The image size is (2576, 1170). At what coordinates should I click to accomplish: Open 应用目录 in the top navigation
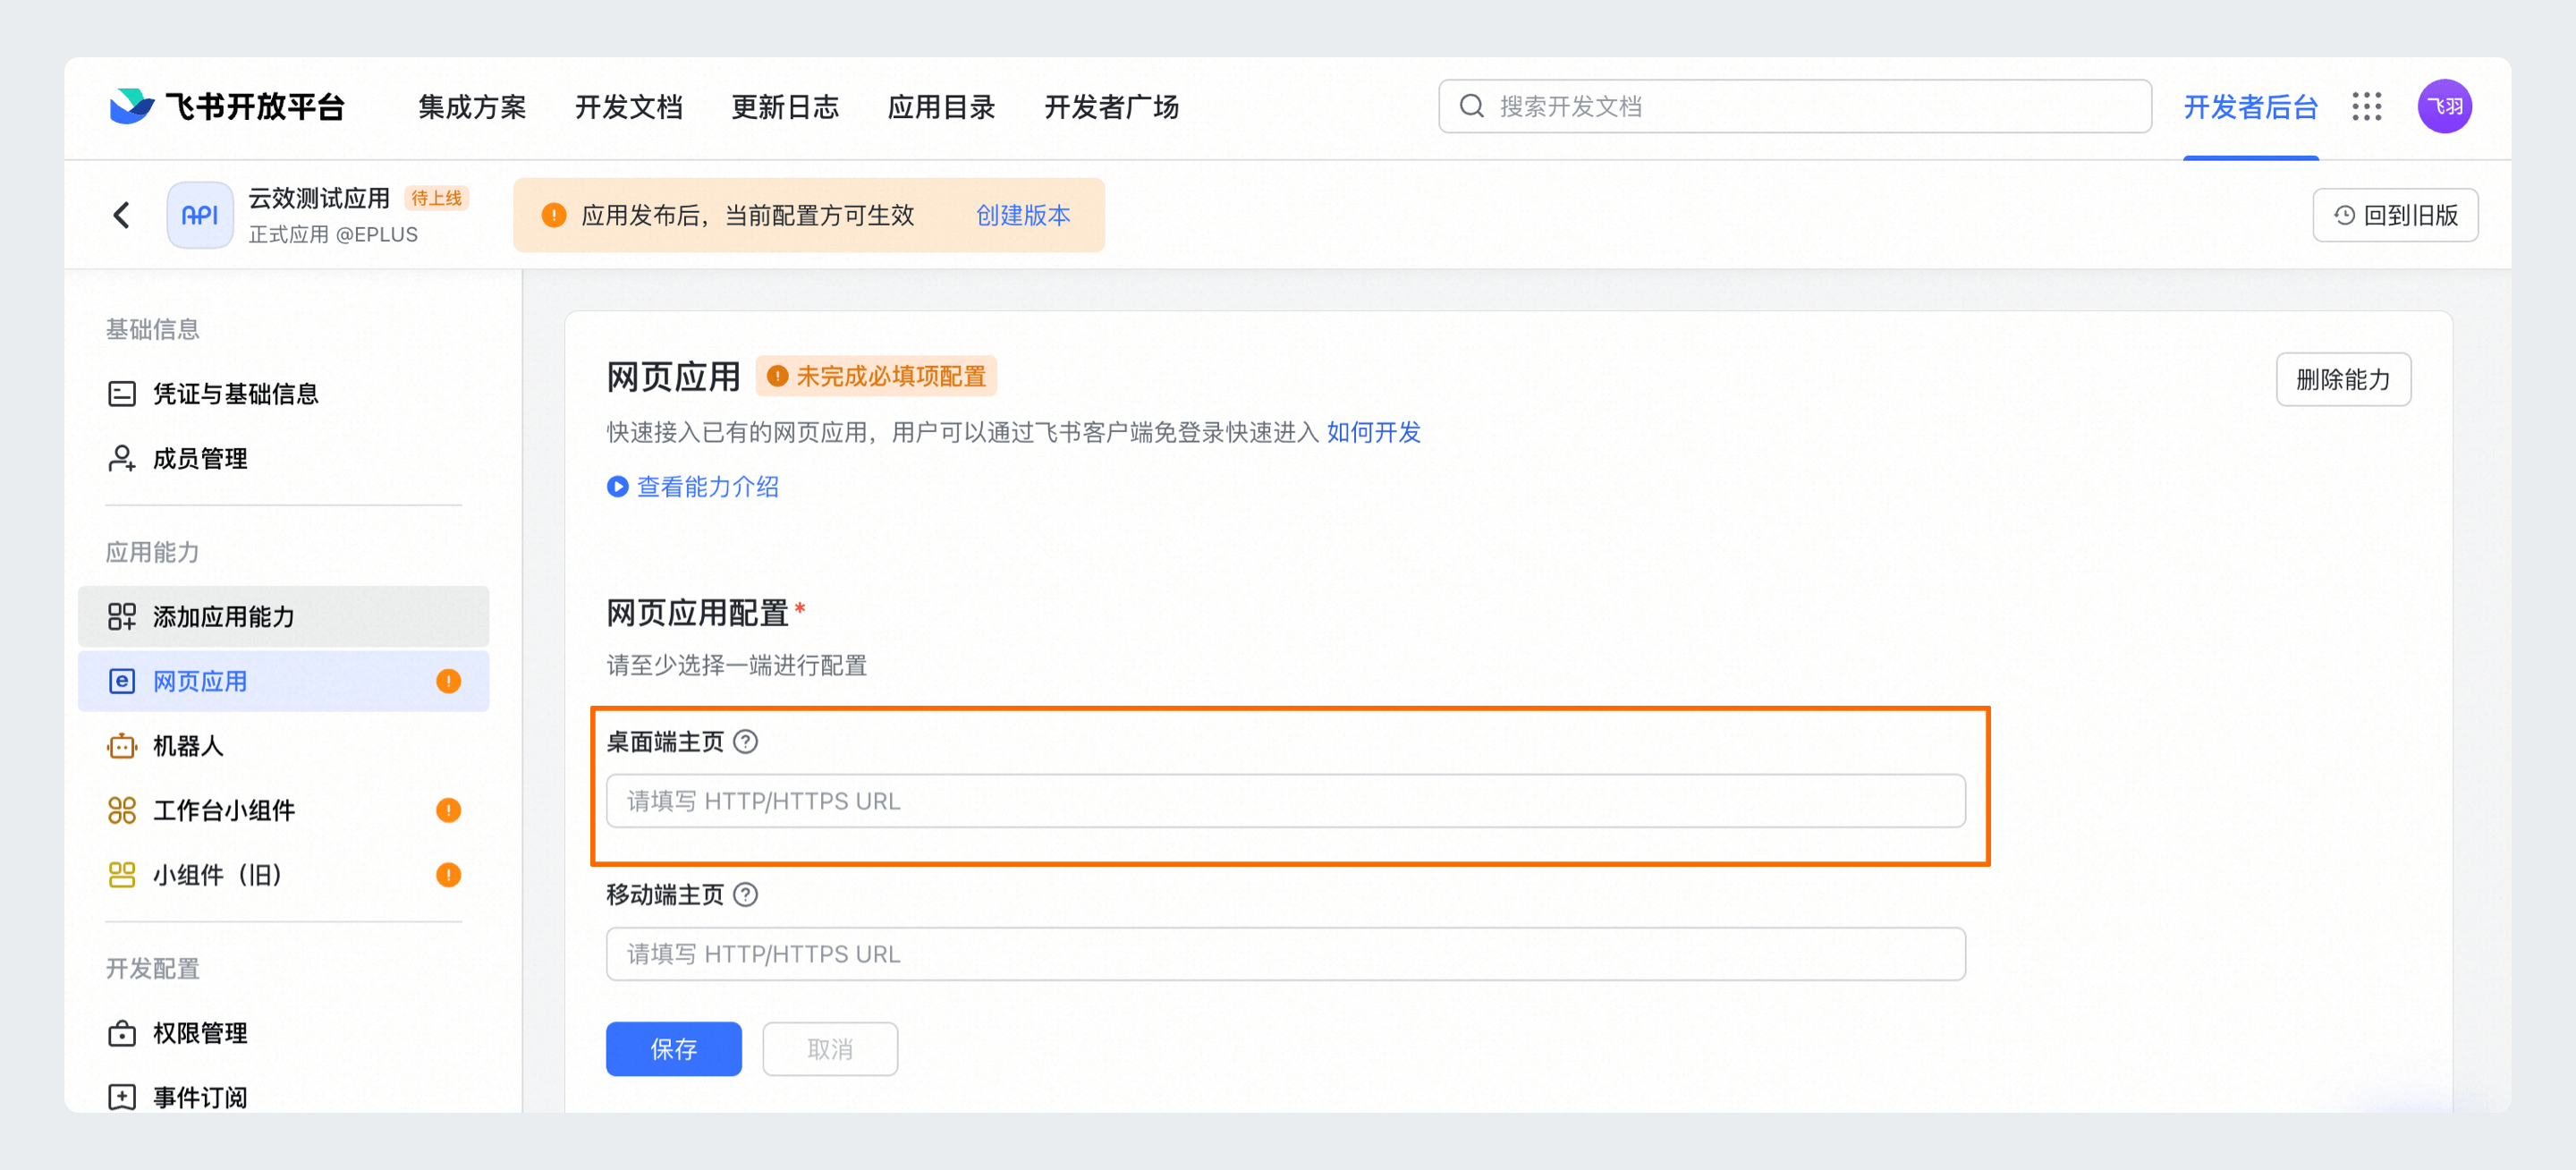tap(942, 106)
